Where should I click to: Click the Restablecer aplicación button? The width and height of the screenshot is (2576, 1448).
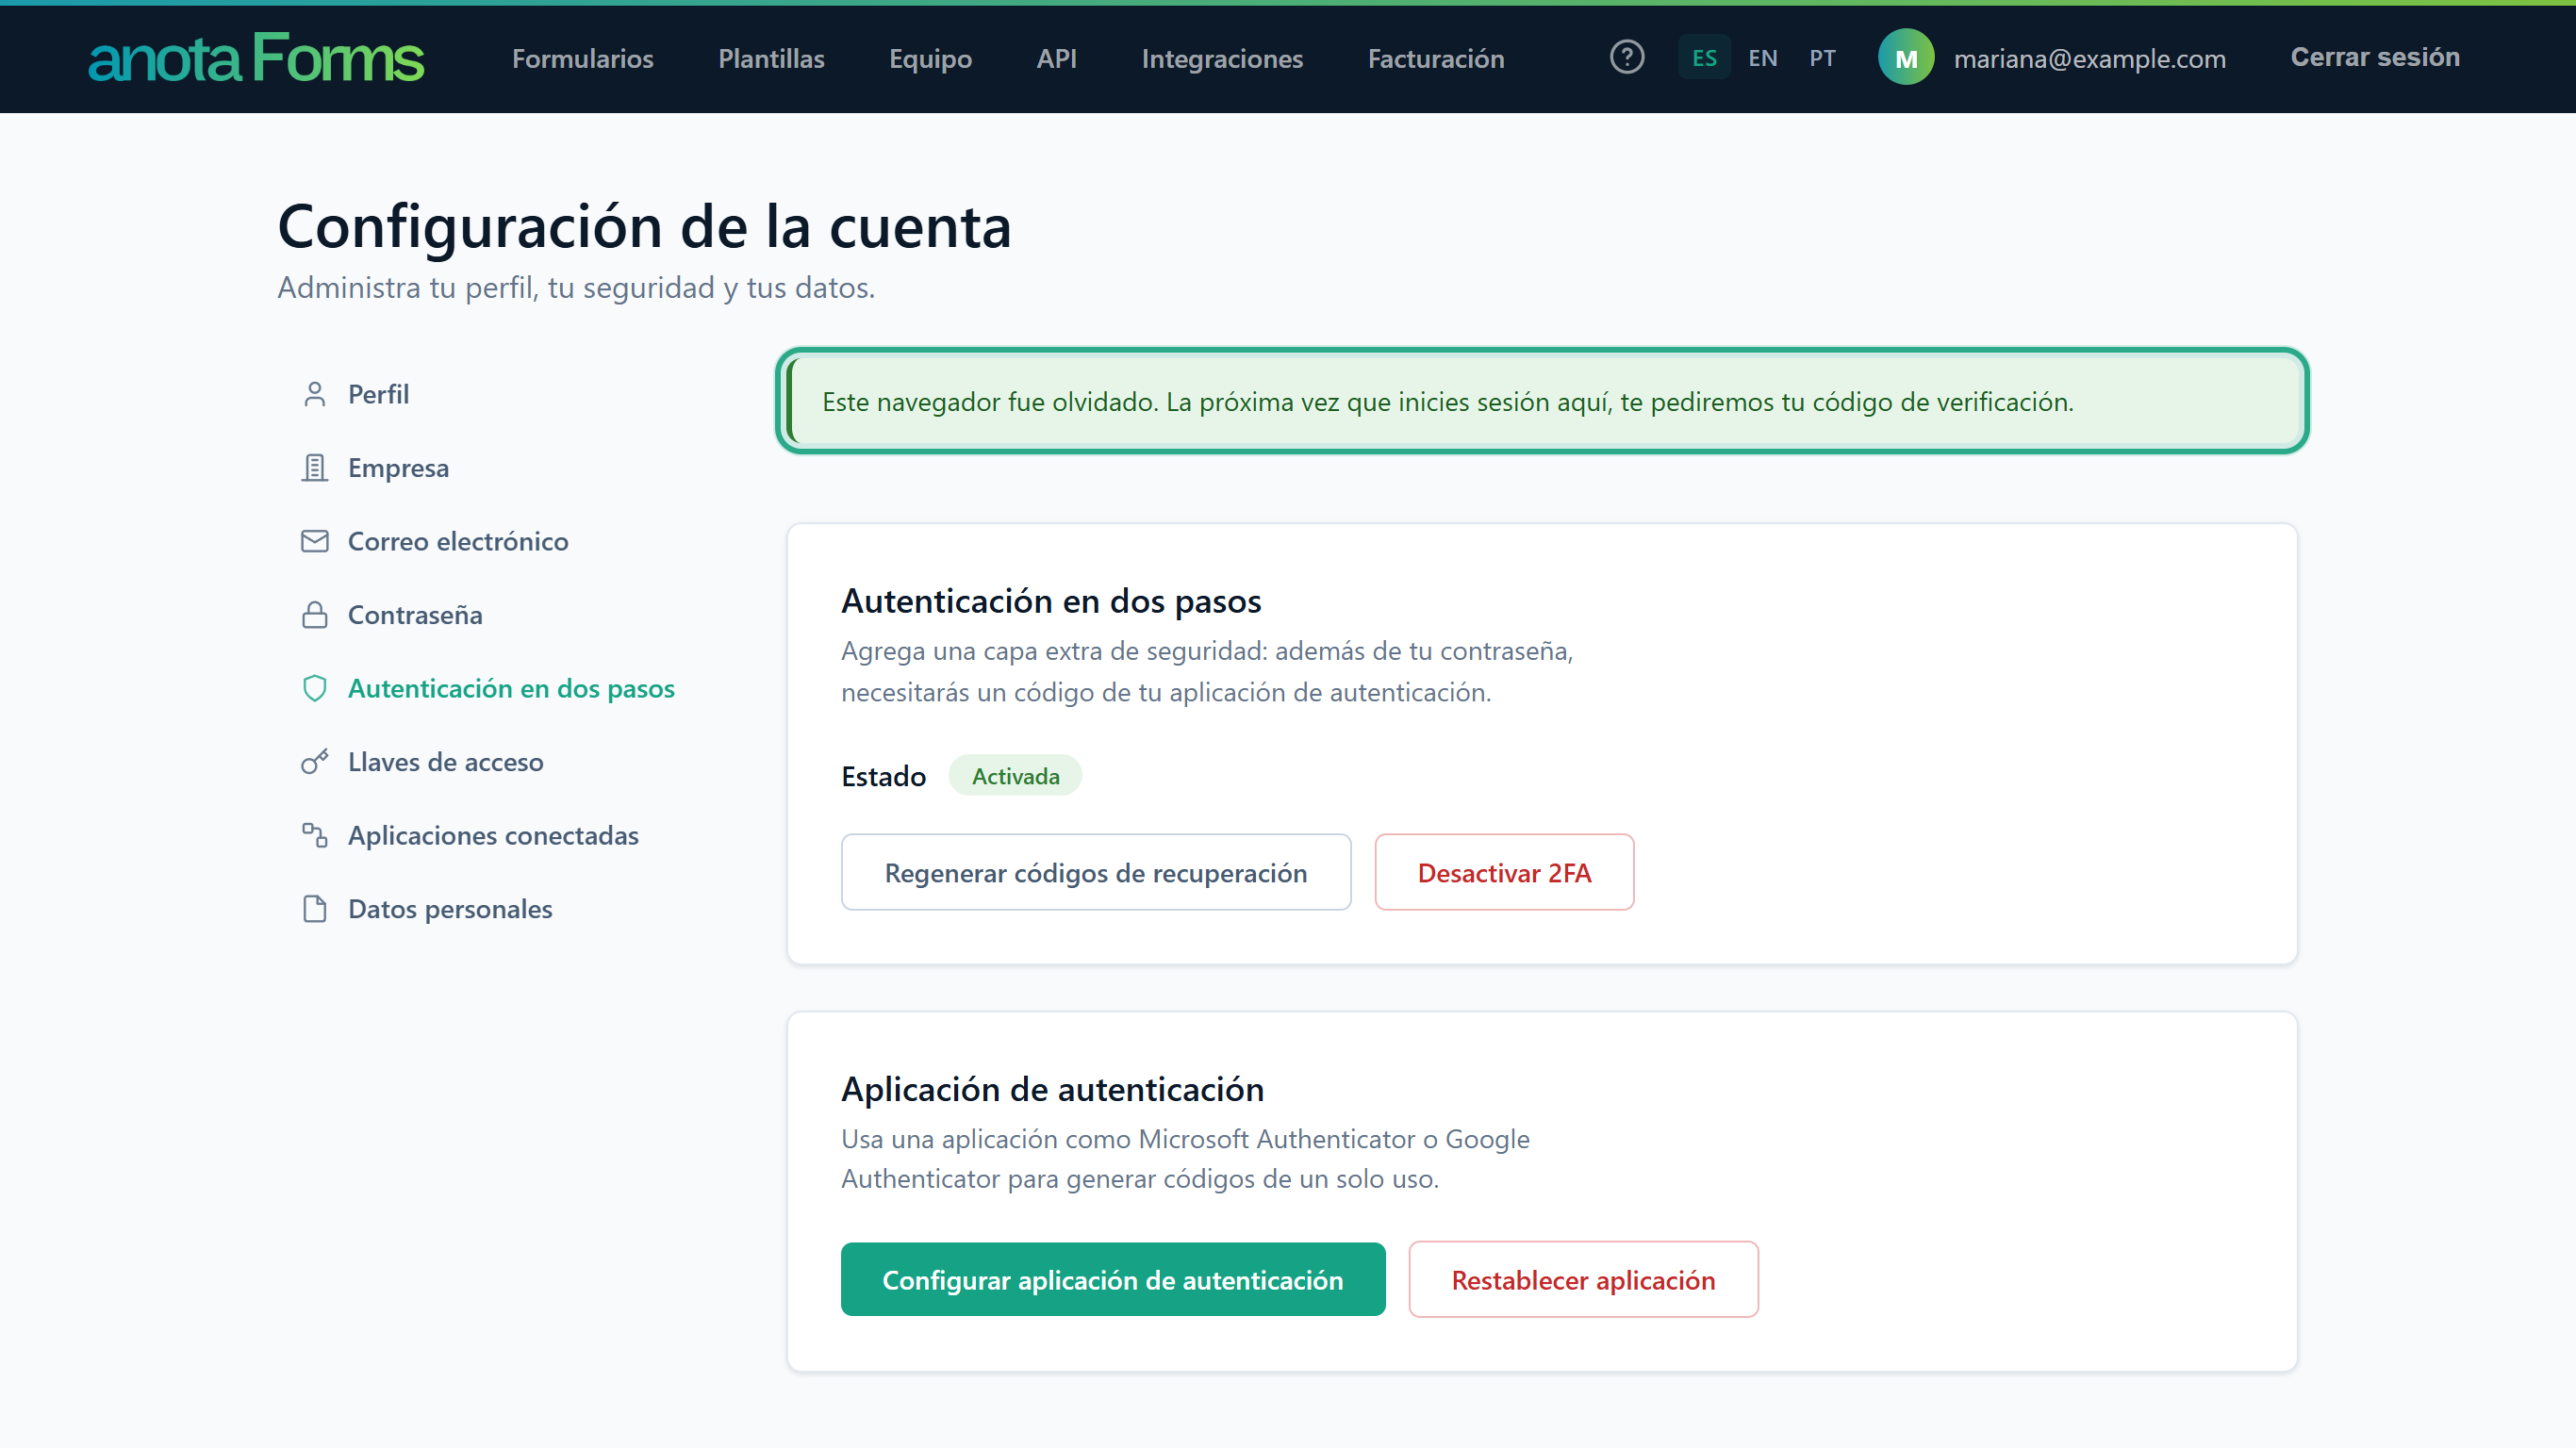coord(1583,1279)
